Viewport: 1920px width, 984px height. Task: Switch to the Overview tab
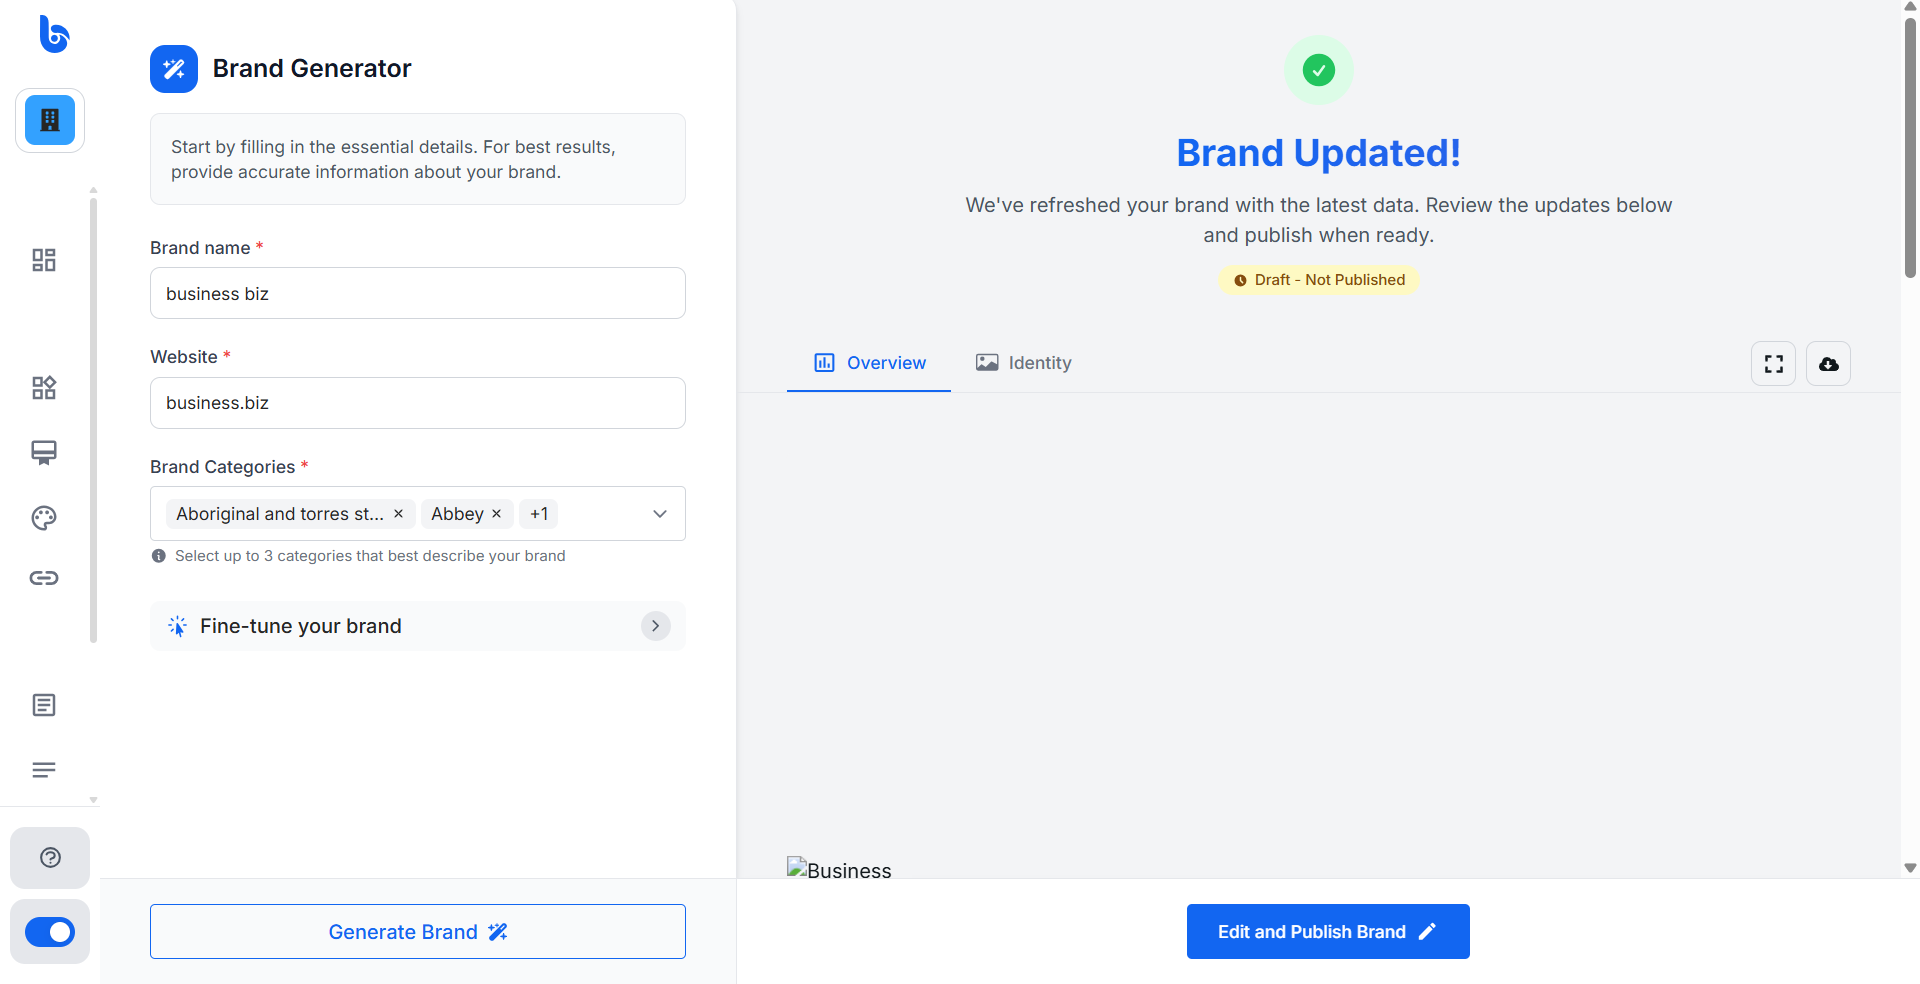coord(869,363)
